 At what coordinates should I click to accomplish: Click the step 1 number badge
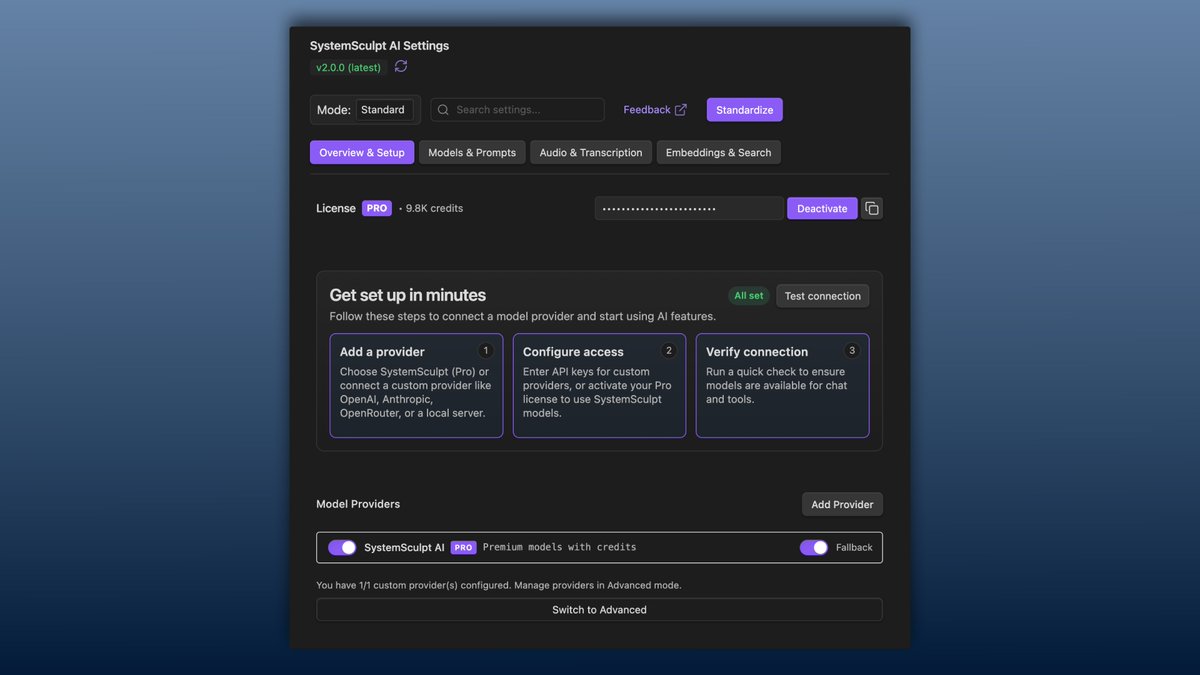tap(486, 351)
